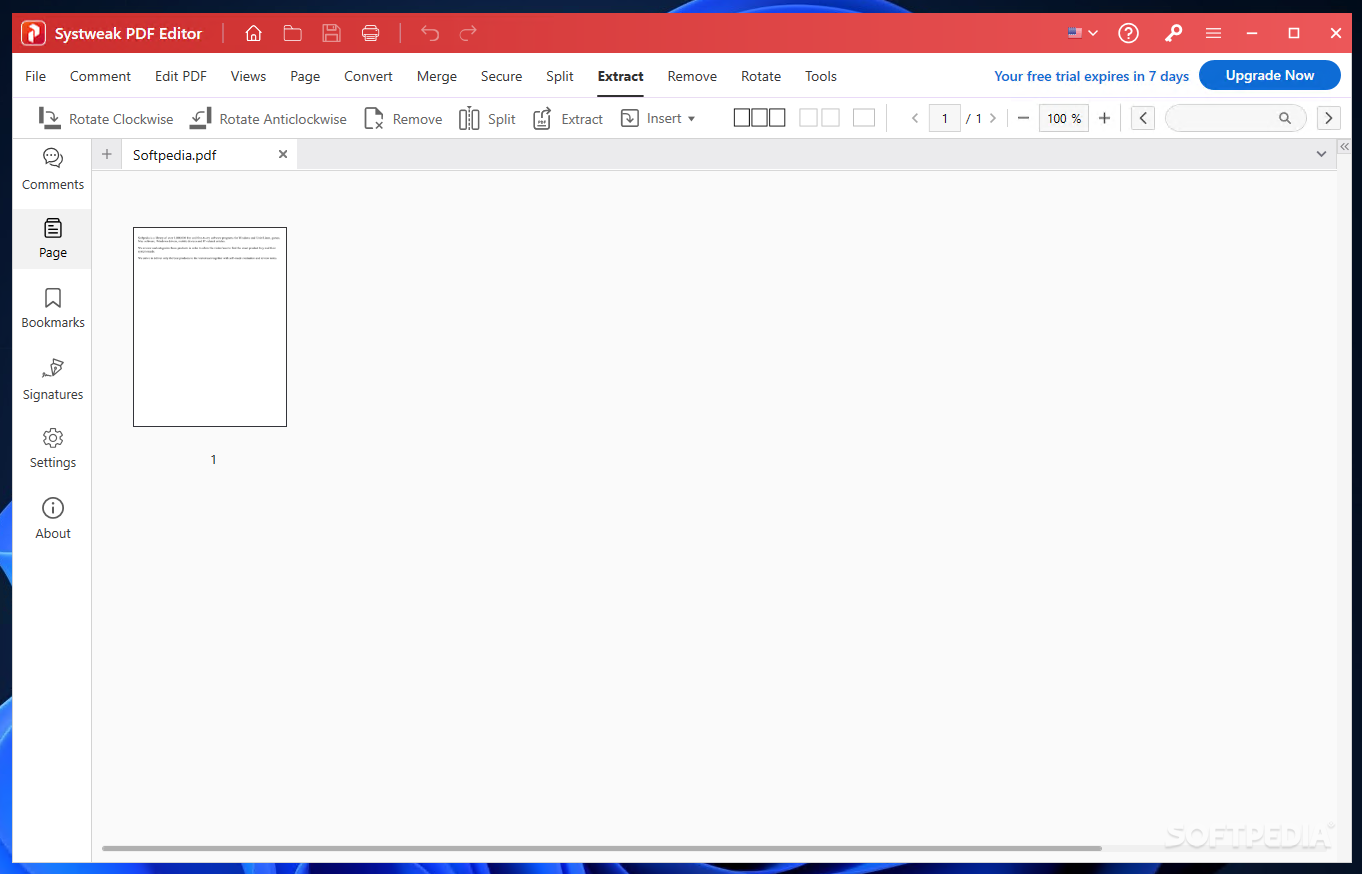The image size is (1362, 874).
Task: Click the Remove page tool
Action: [x=403, y=119]
